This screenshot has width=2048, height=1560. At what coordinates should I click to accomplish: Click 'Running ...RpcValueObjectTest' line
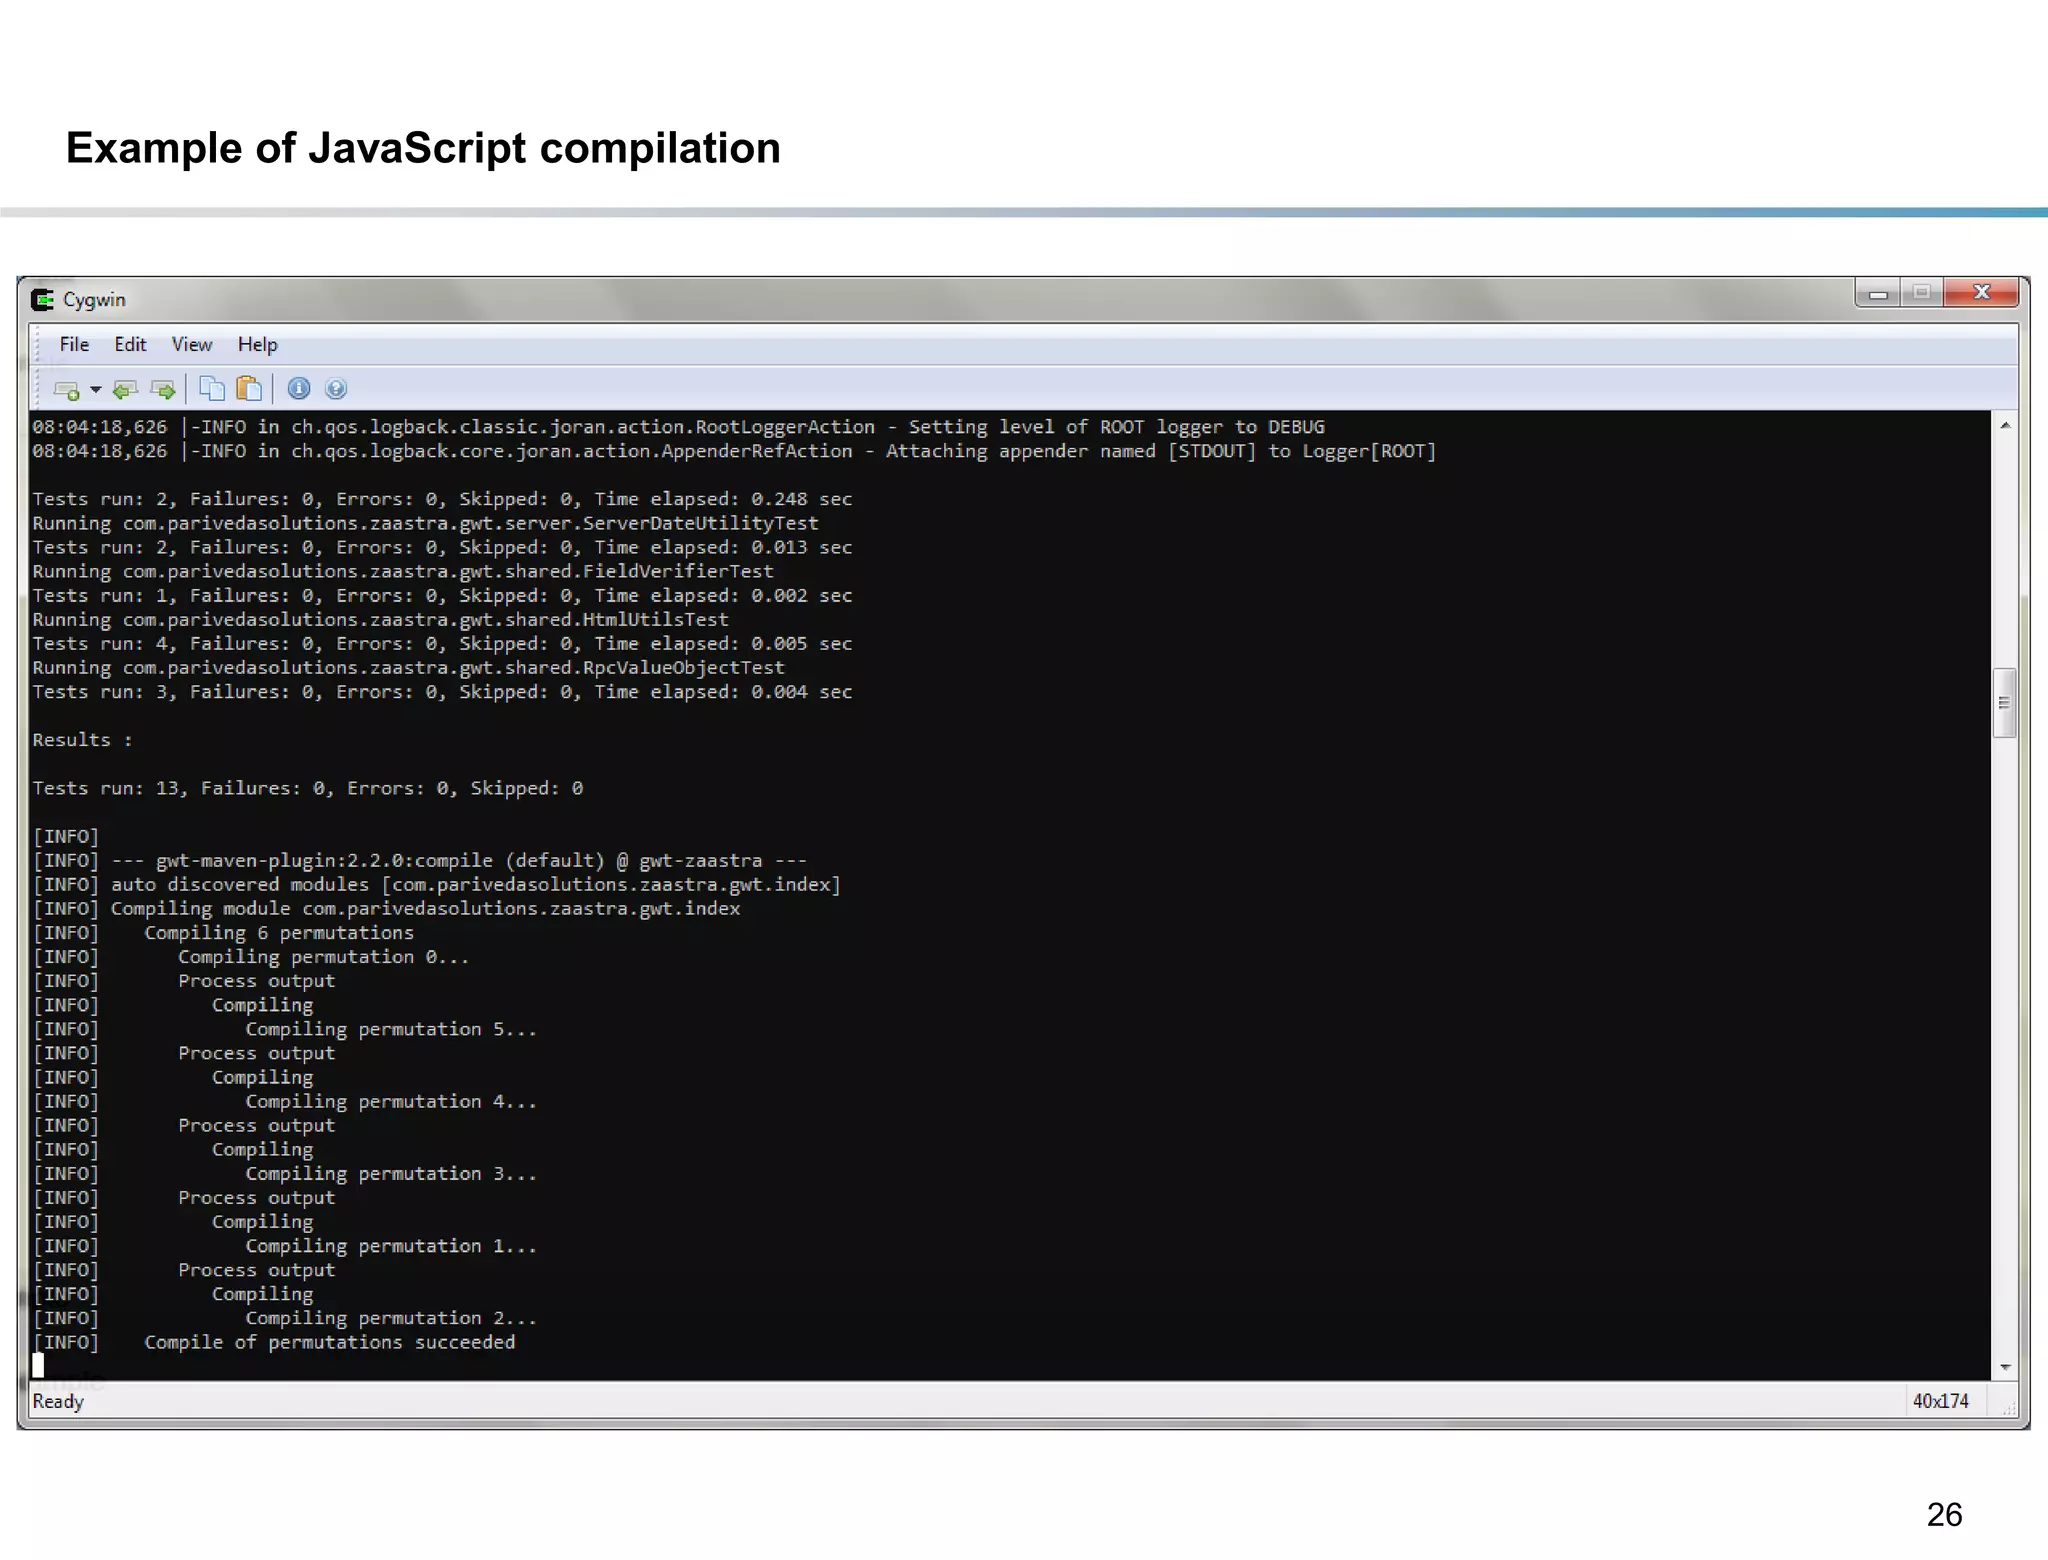409,668
